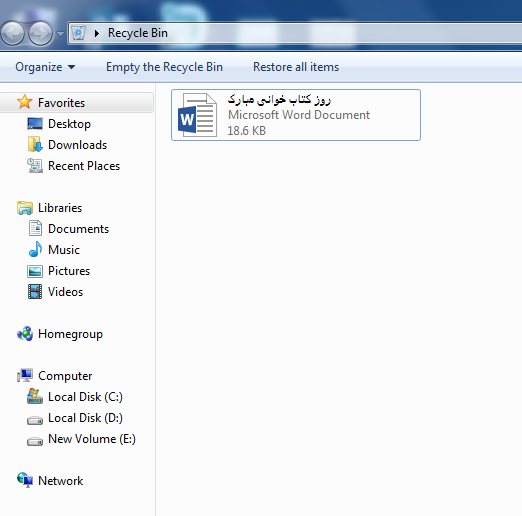
Task: Click the Recent Places icon
Action: [35, 166]
